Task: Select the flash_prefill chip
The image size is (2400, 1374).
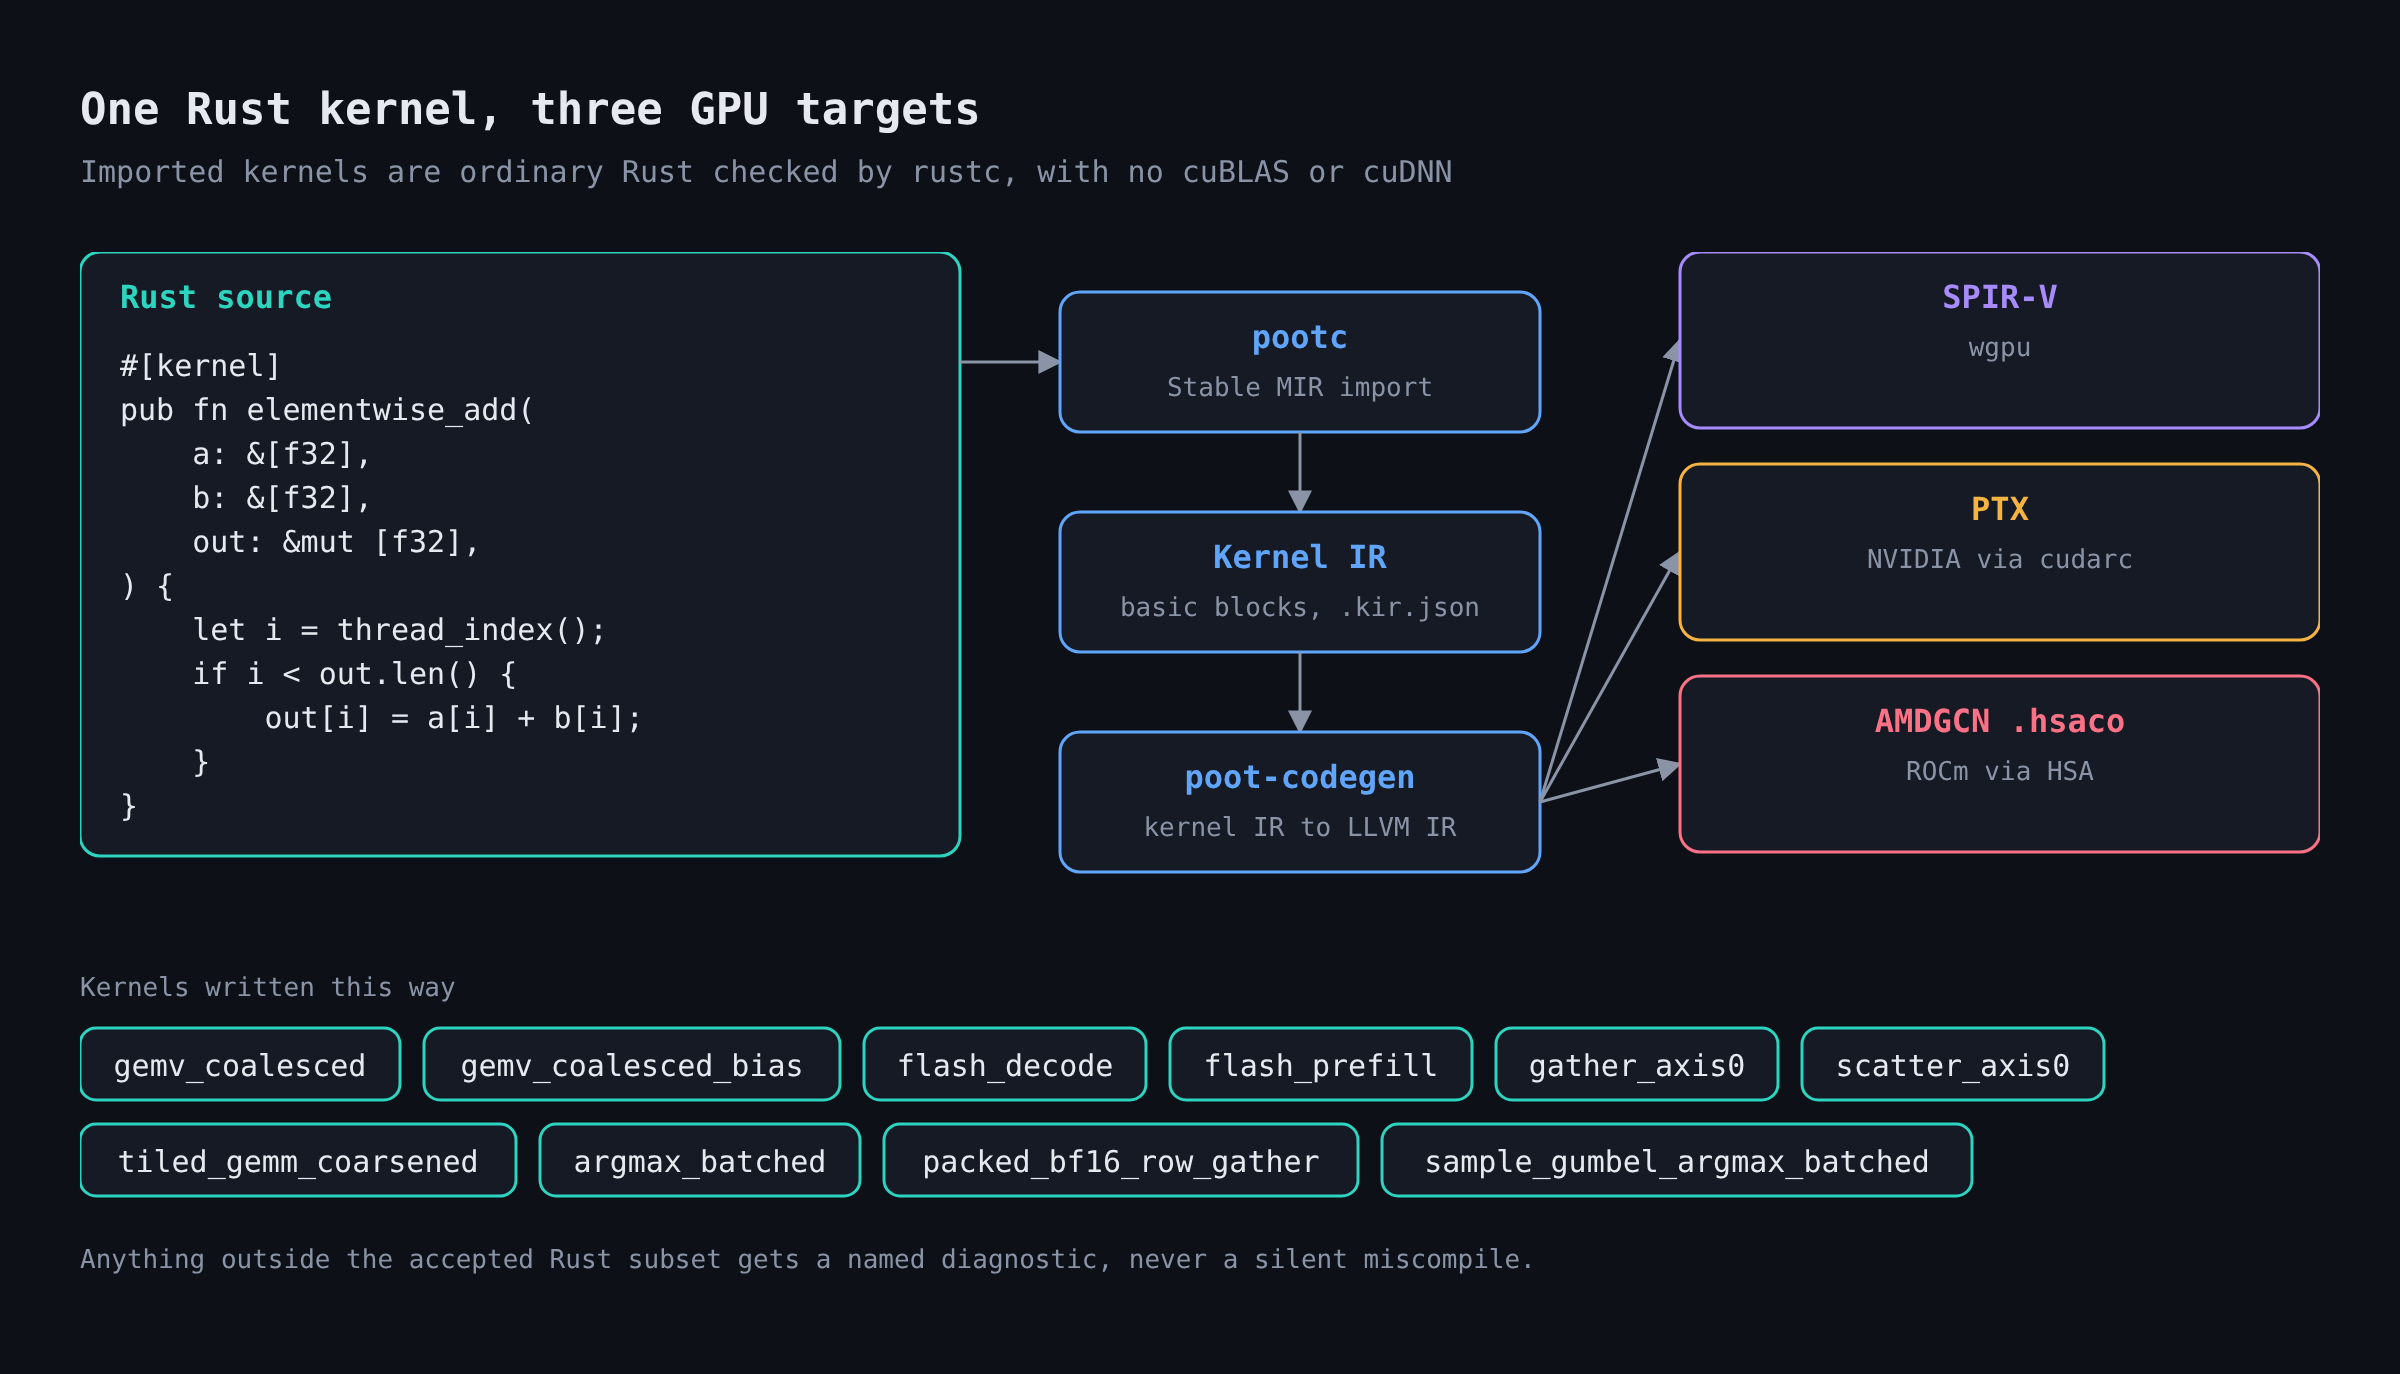Action: click(x=1321, y=1064)
